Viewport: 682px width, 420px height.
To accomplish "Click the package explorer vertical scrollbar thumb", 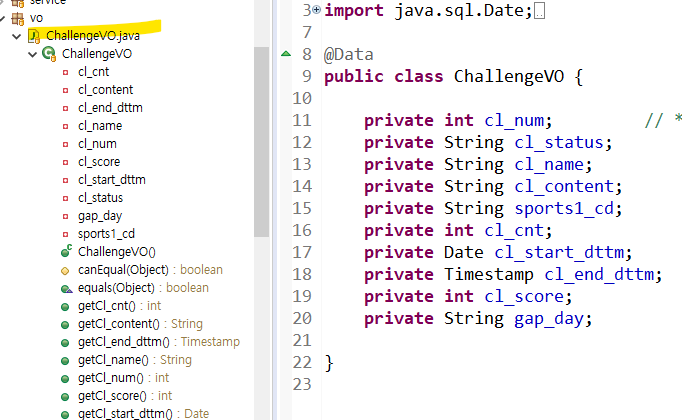I will [x=261, y=142].
